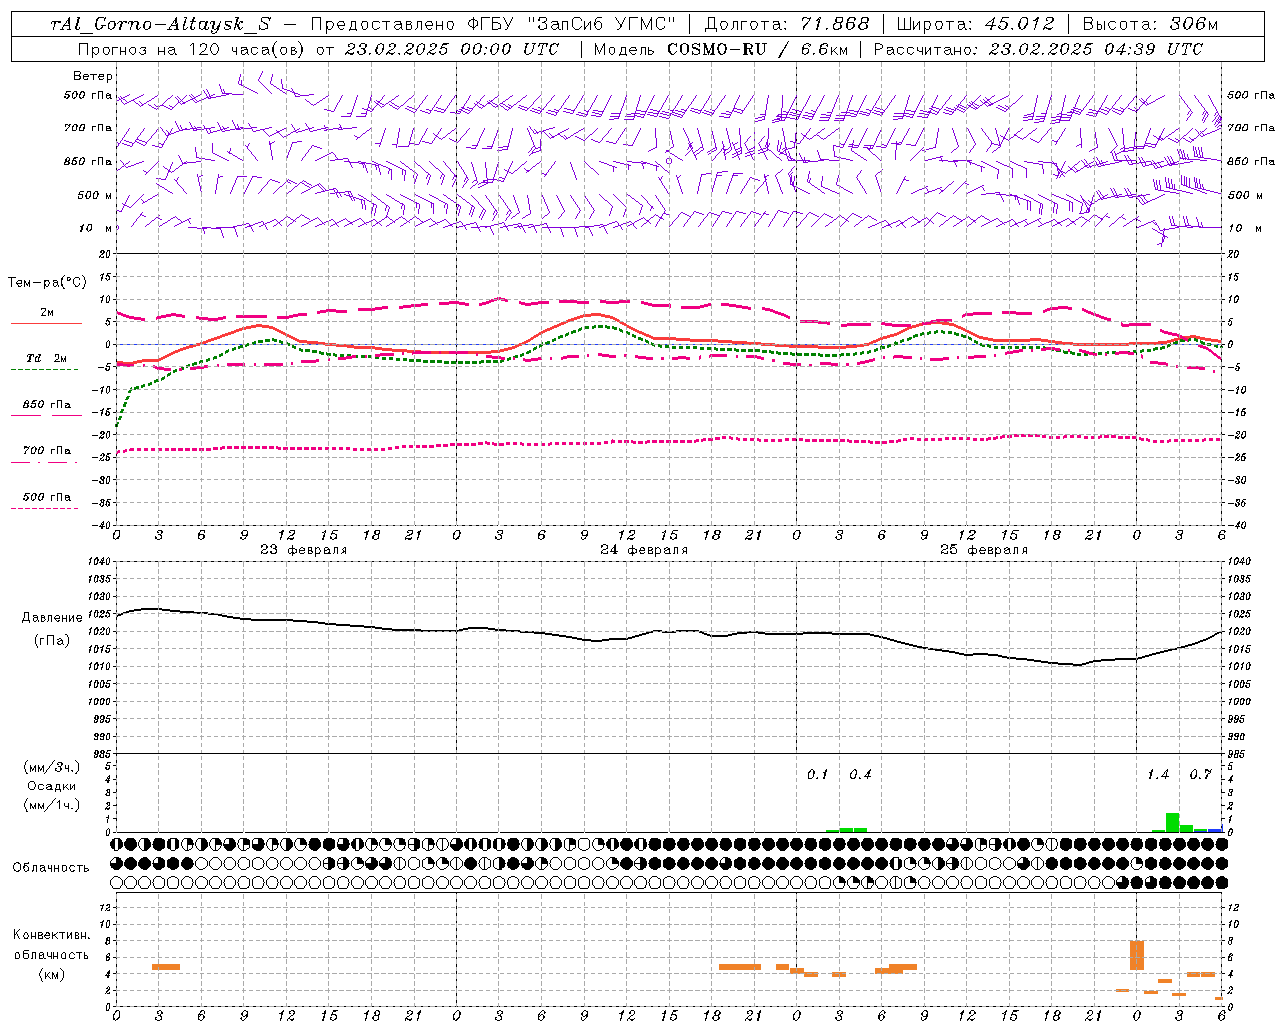This screenshot has width=1280, height=1024.
Task: Click the 23 февраля date label
Action: (x=304, y=550)
